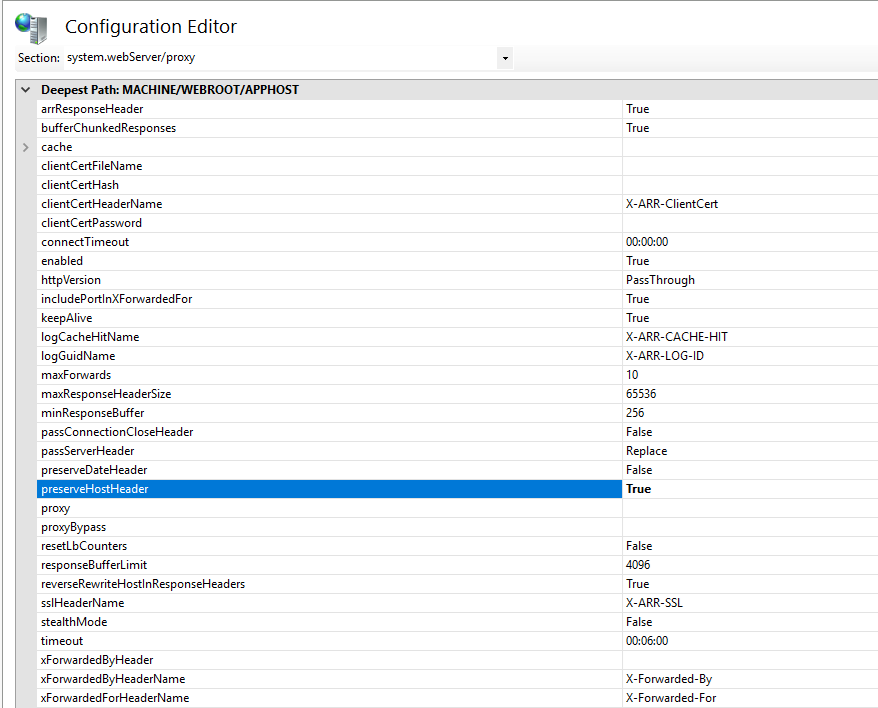878x708 pixels.
Task: Select the reverseRewriteHostInResponseHeaders property
Action: 143,584
